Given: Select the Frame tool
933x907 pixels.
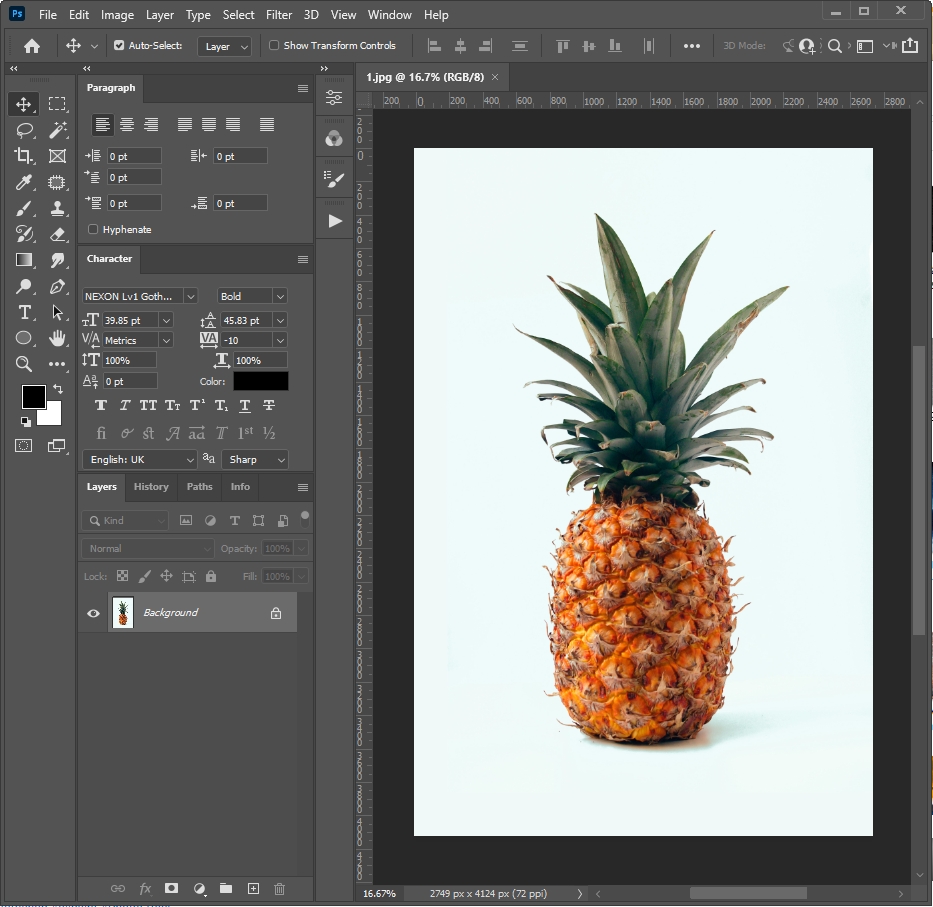Looking at the screenshot, I should [57, 156].
